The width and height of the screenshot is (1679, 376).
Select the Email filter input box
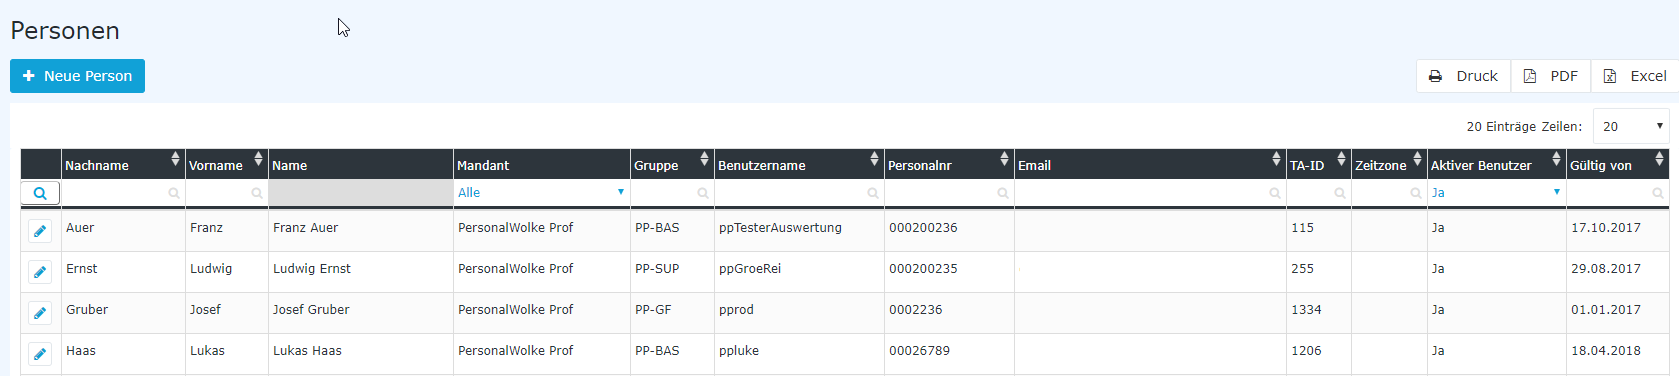(x=1150, y=193)
